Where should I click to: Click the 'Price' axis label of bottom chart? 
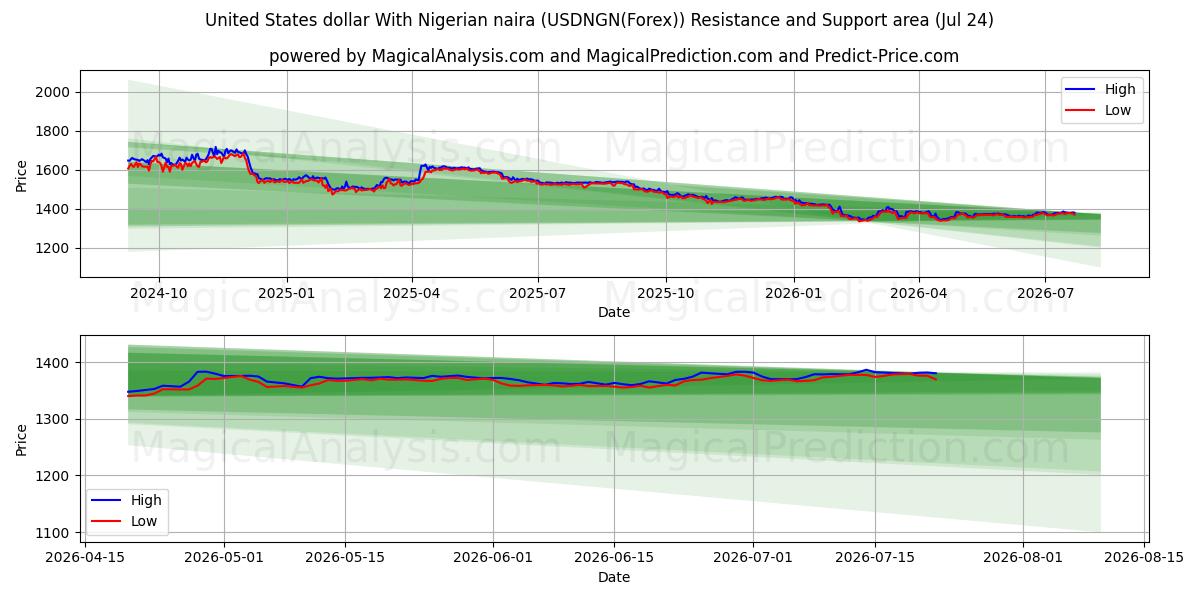[x=22, y=440]
